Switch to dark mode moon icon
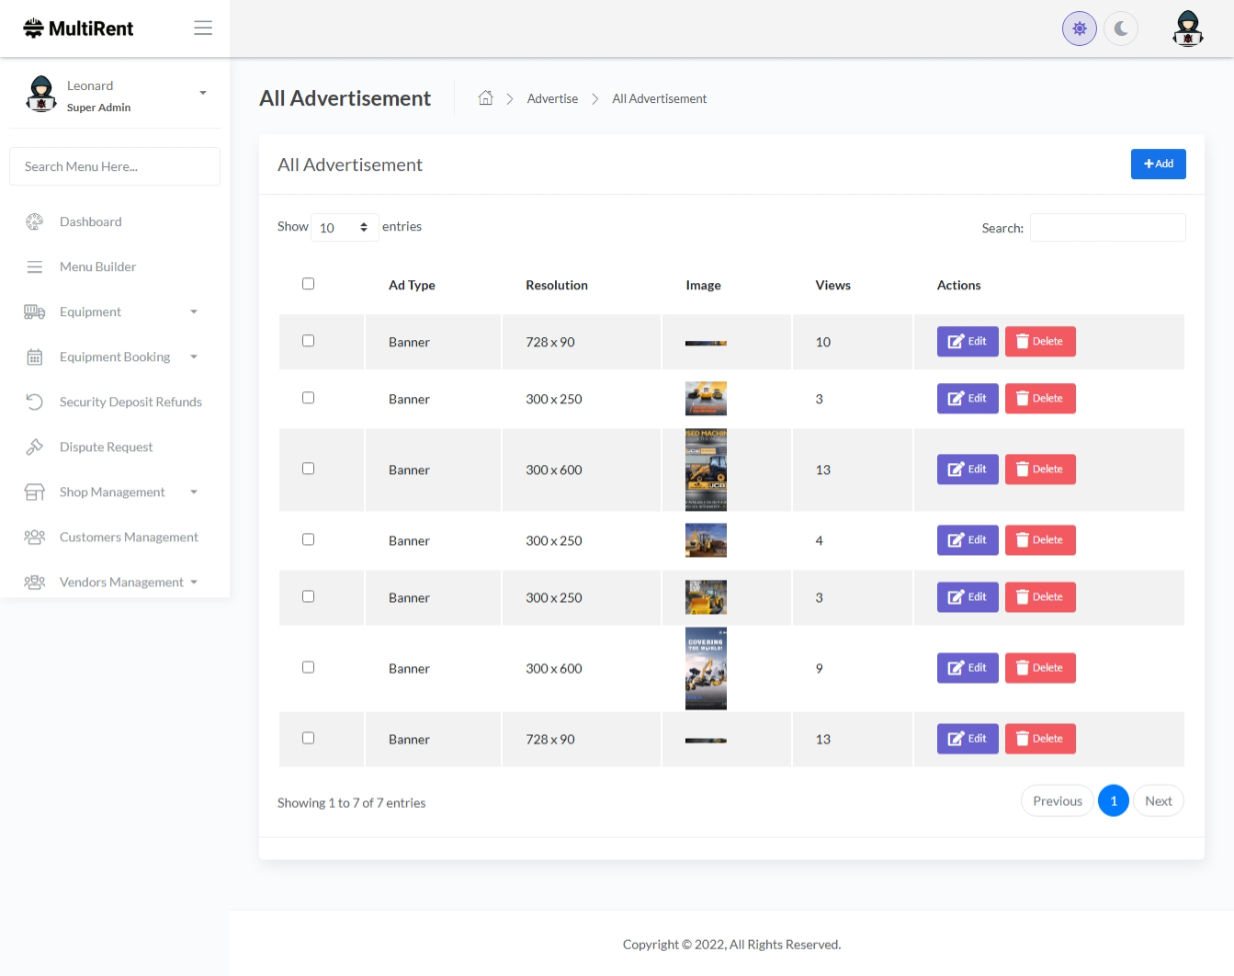The image size is (1234, 976). (x=1121, y=29)
